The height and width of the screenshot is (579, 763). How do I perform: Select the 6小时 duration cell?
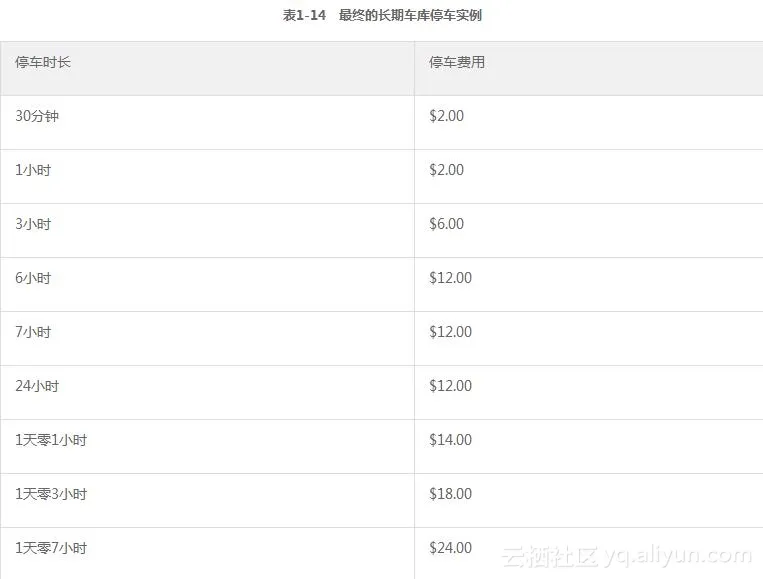click(33, 278)
